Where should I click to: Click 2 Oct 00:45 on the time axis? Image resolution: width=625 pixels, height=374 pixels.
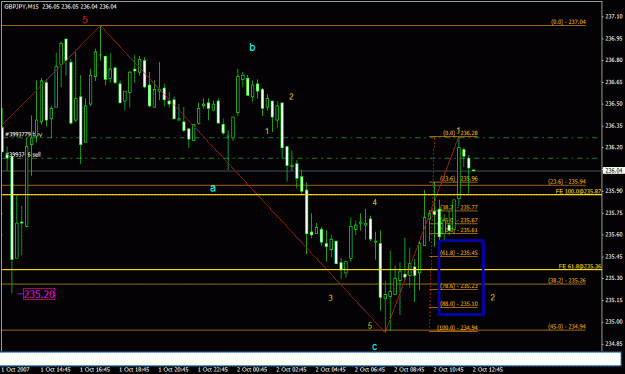click(x=252, y=370)
